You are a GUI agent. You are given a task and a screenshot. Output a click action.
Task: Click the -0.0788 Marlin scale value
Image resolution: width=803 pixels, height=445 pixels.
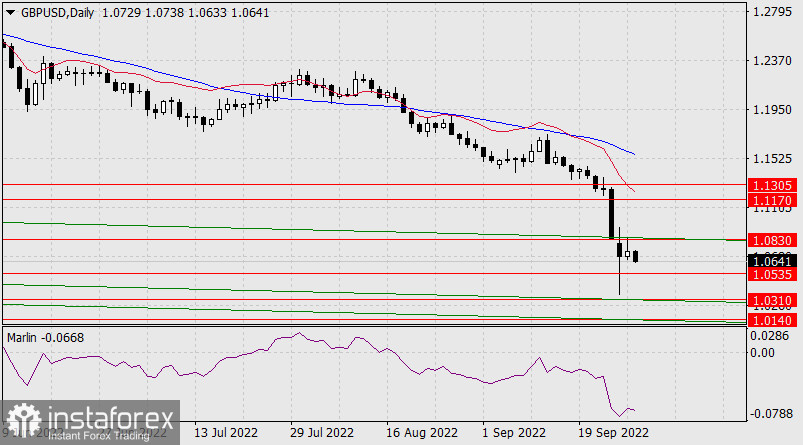[x=771, y=414]
